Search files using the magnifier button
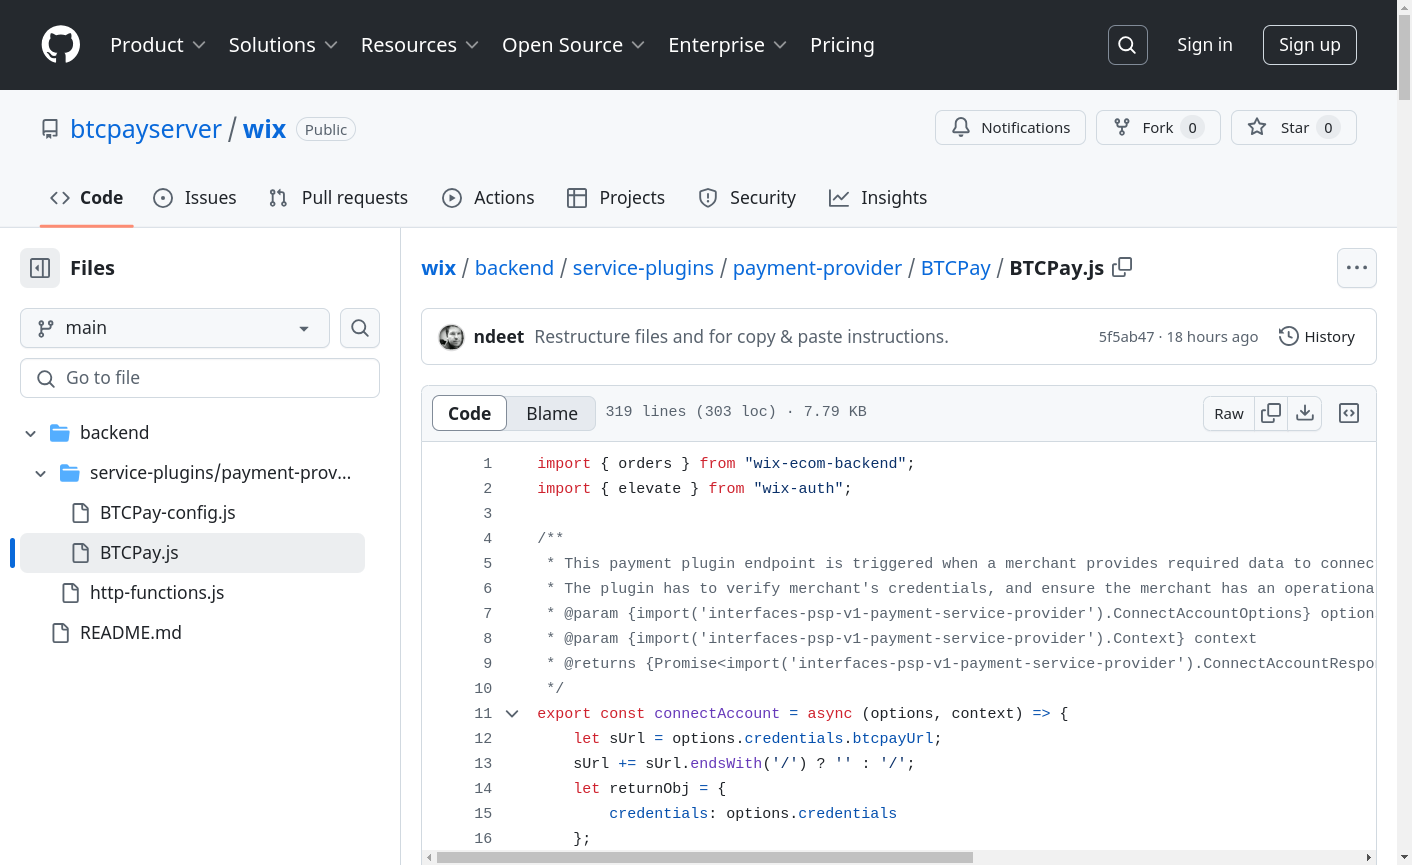The width and height of the screenshot is (1412, 865). 360,328
